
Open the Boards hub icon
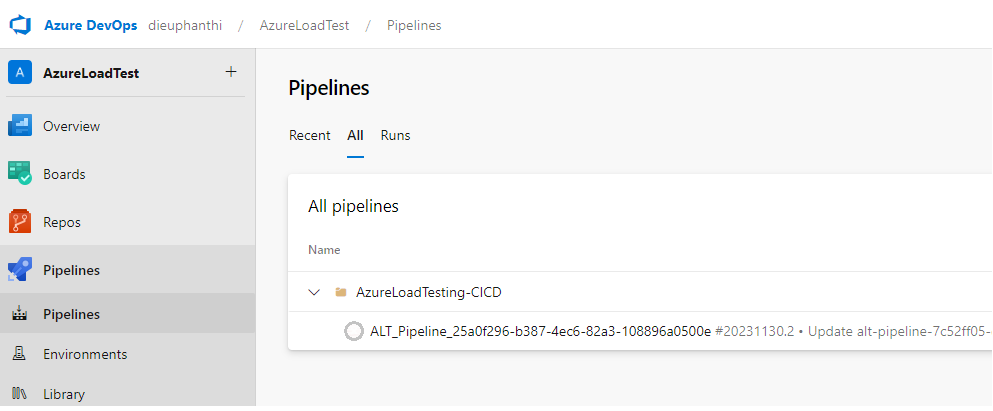click(x=20, y=174)
